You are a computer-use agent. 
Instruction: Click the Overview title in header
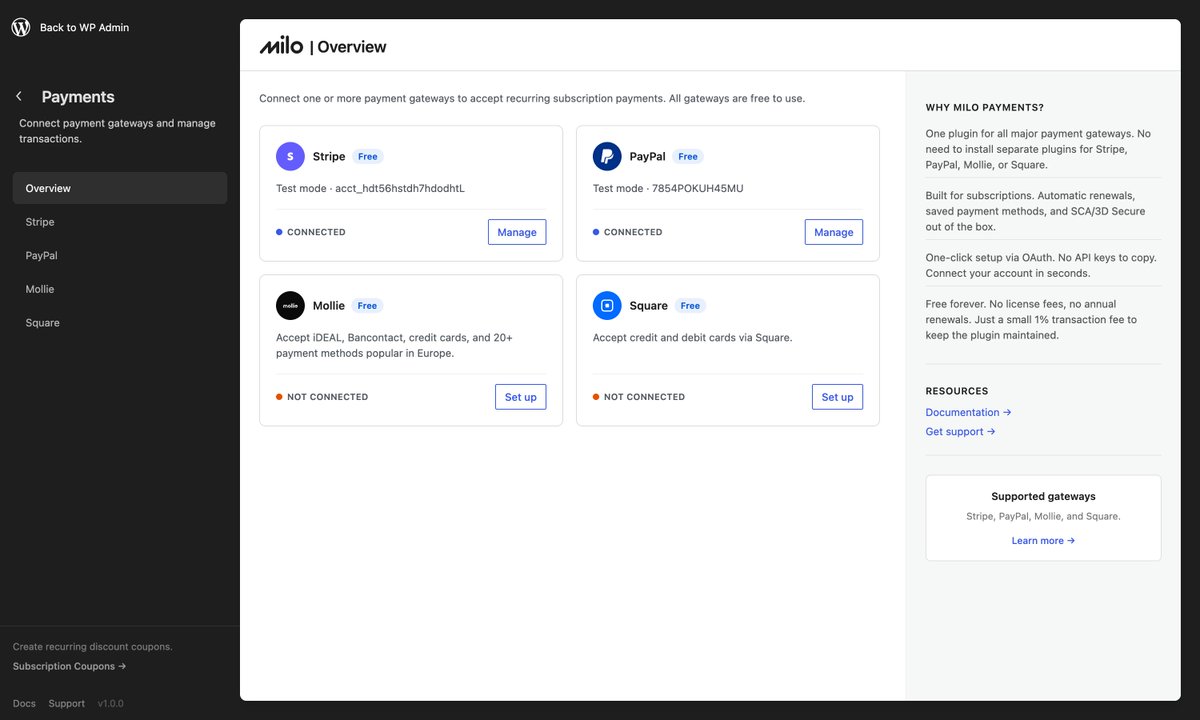(x=352, y=47)
